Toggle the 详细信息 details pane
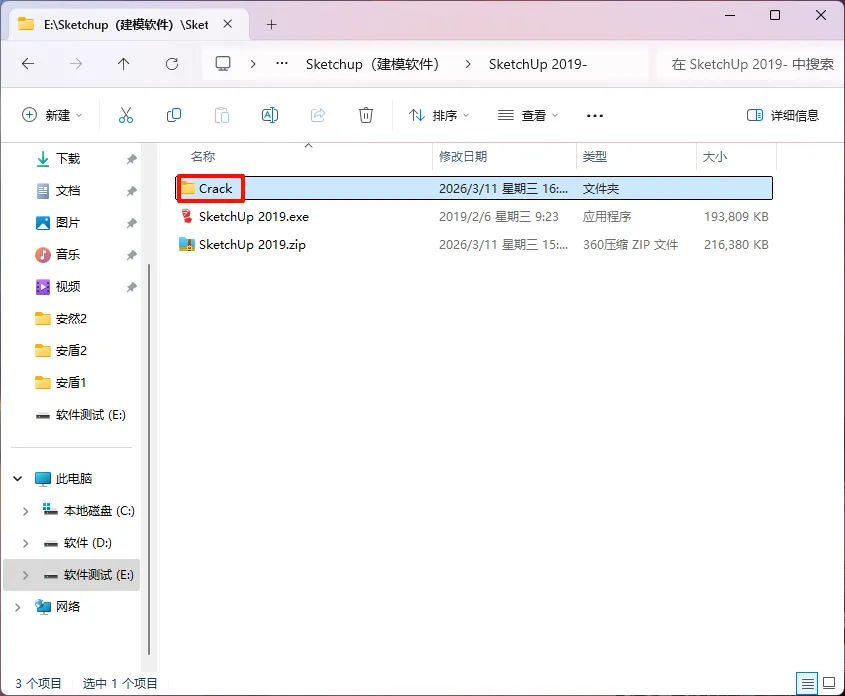845x696 pixels. click(x=782, y=115)
